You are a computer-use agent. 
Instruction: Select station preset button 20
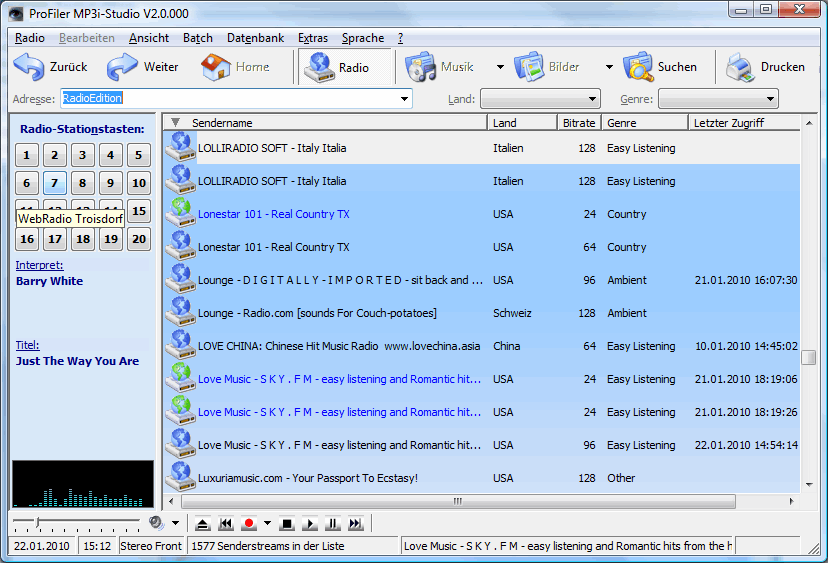[x=138, y=239]
